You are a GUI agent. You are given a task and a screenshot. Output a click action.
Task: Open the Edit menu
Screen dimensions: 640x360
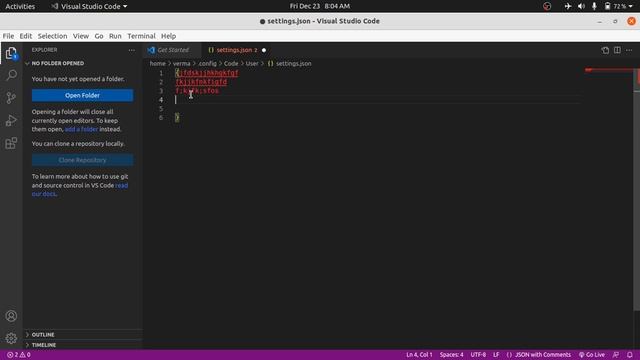26,36
